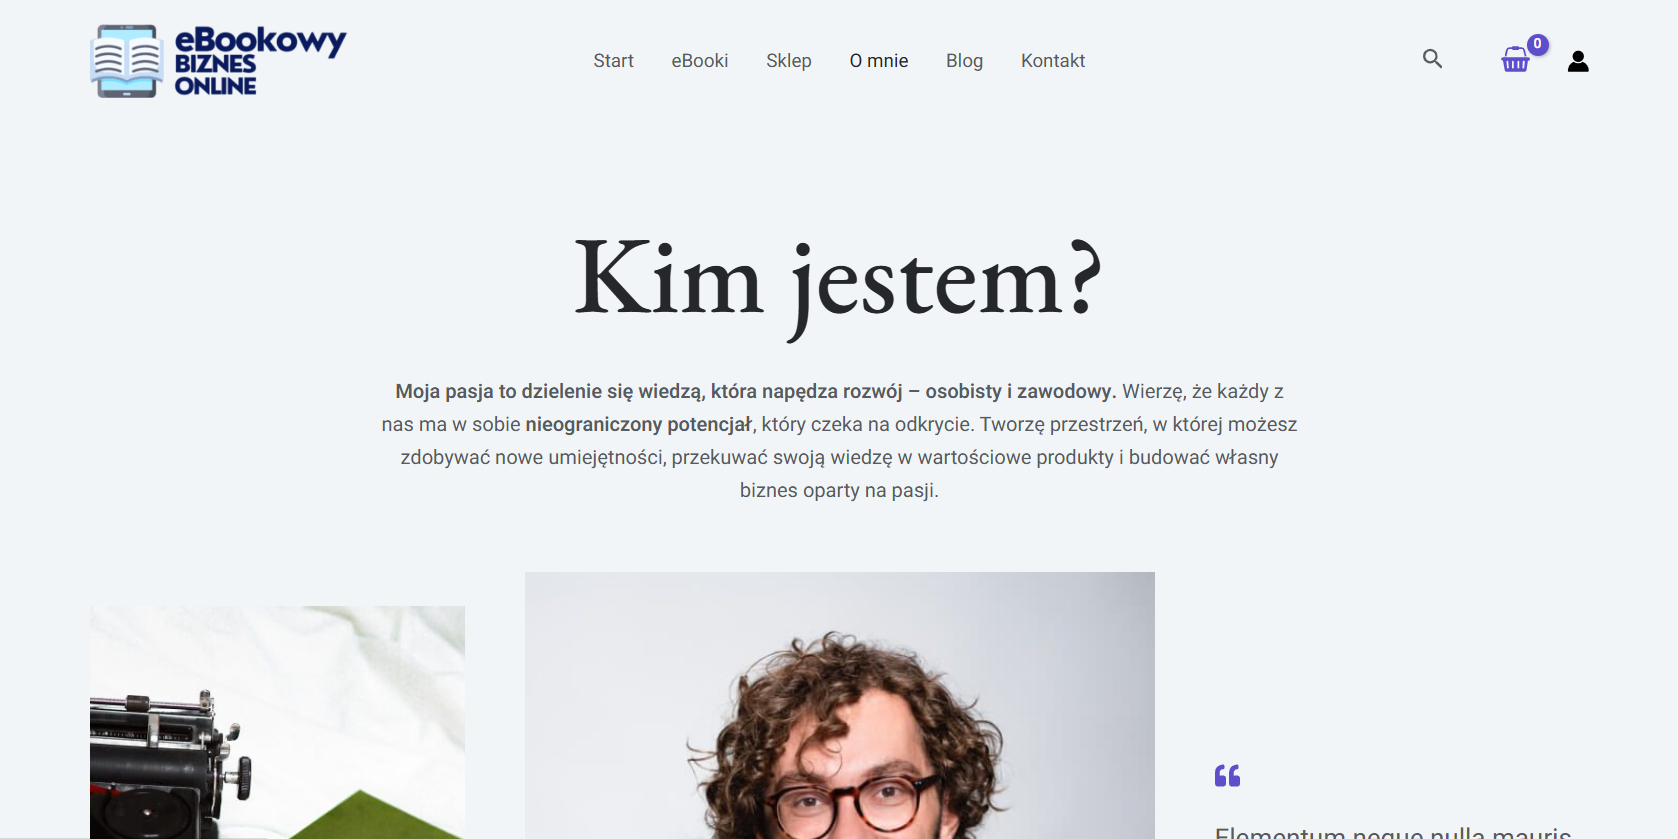Navigate to Sklep
This screenshot has height=839, width=1678.
point(789,61)
